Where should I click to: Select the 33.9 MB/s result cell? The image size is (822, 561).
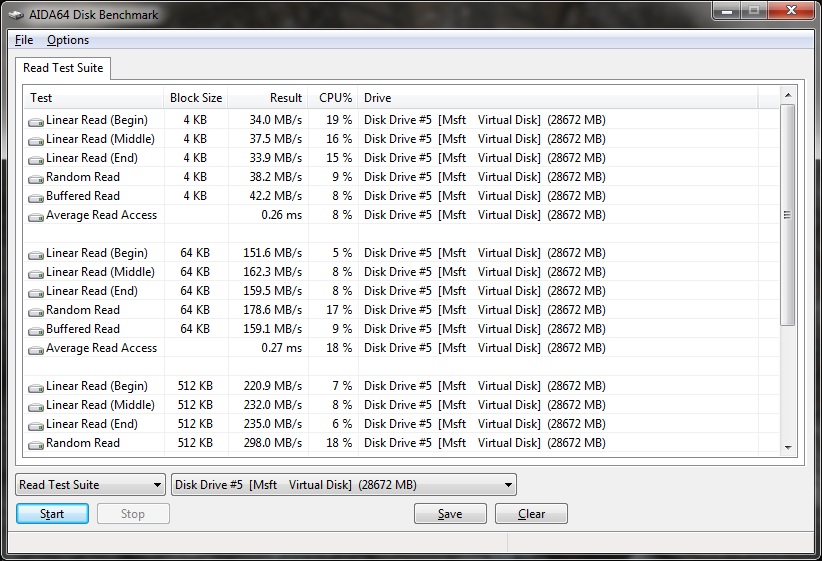276,158
